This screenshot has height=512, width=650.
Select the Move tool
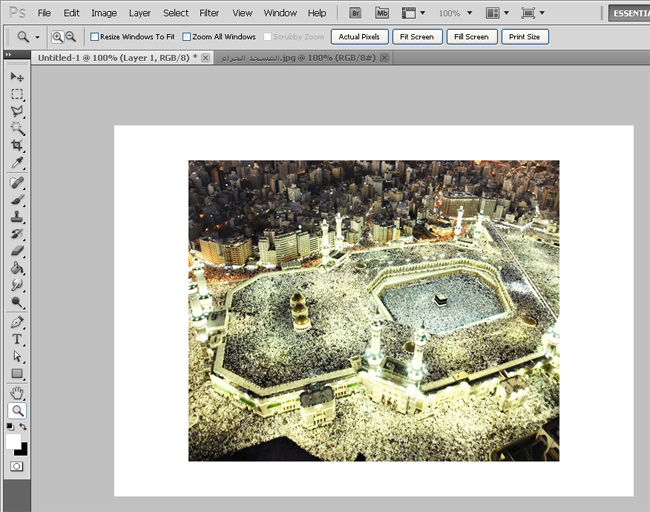[17, 77]
